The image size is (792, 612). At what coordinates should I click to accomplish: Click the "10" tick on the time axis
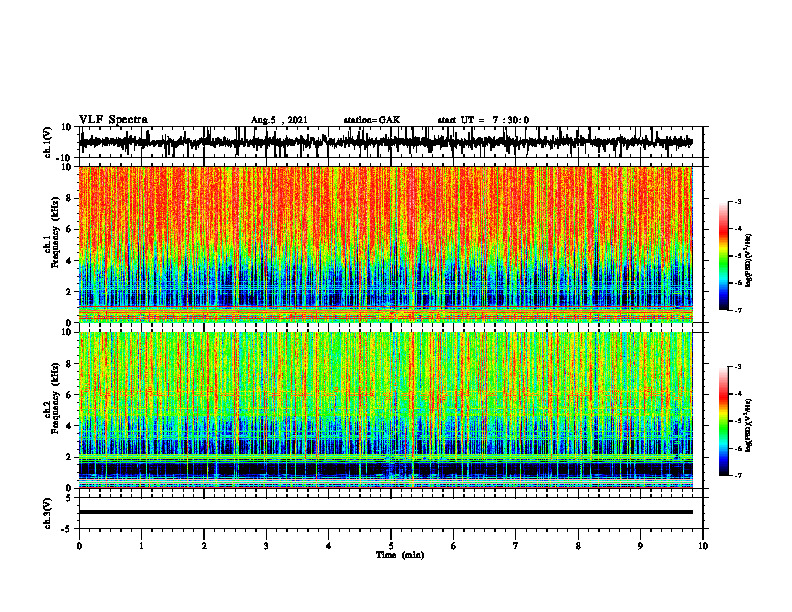coord(703,546)
